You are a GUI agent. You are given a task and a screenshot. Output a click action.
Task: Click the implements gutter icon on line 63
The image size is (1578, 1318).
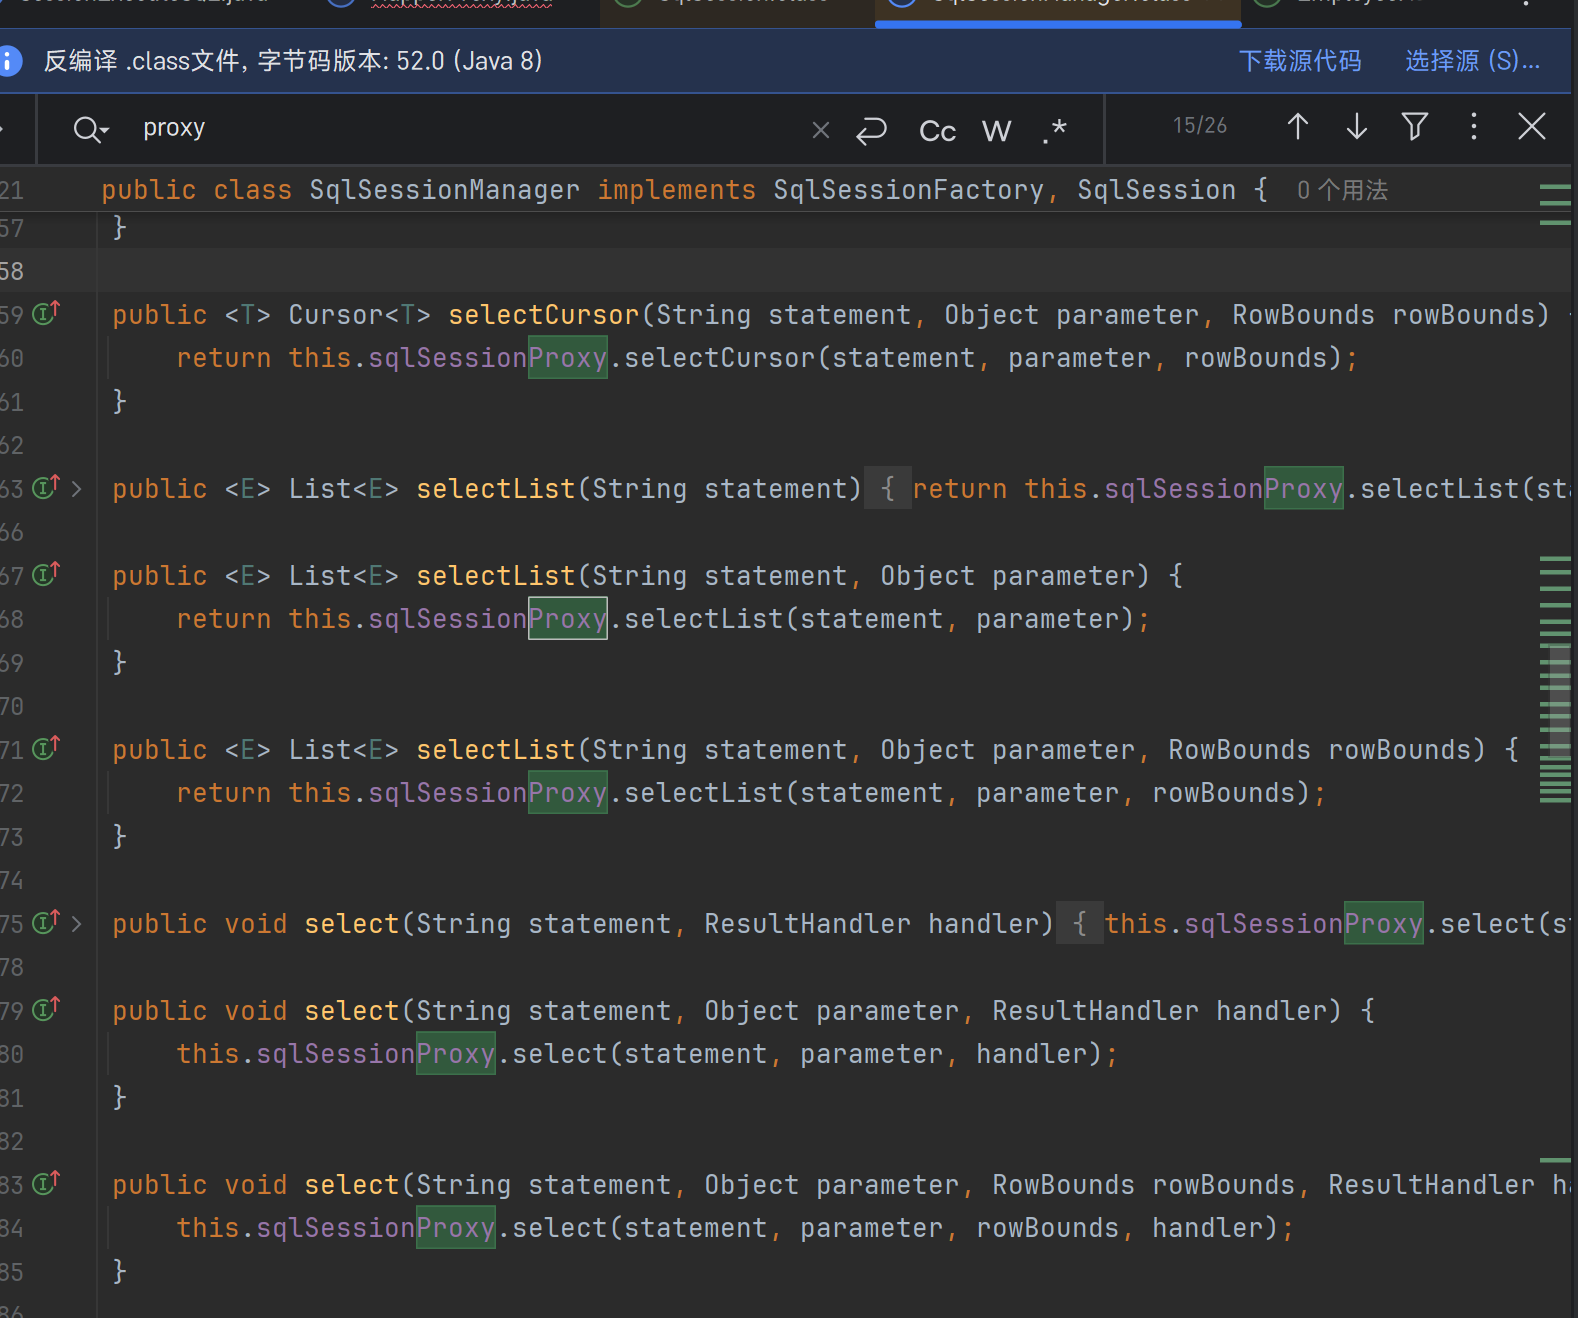point(46,487)
